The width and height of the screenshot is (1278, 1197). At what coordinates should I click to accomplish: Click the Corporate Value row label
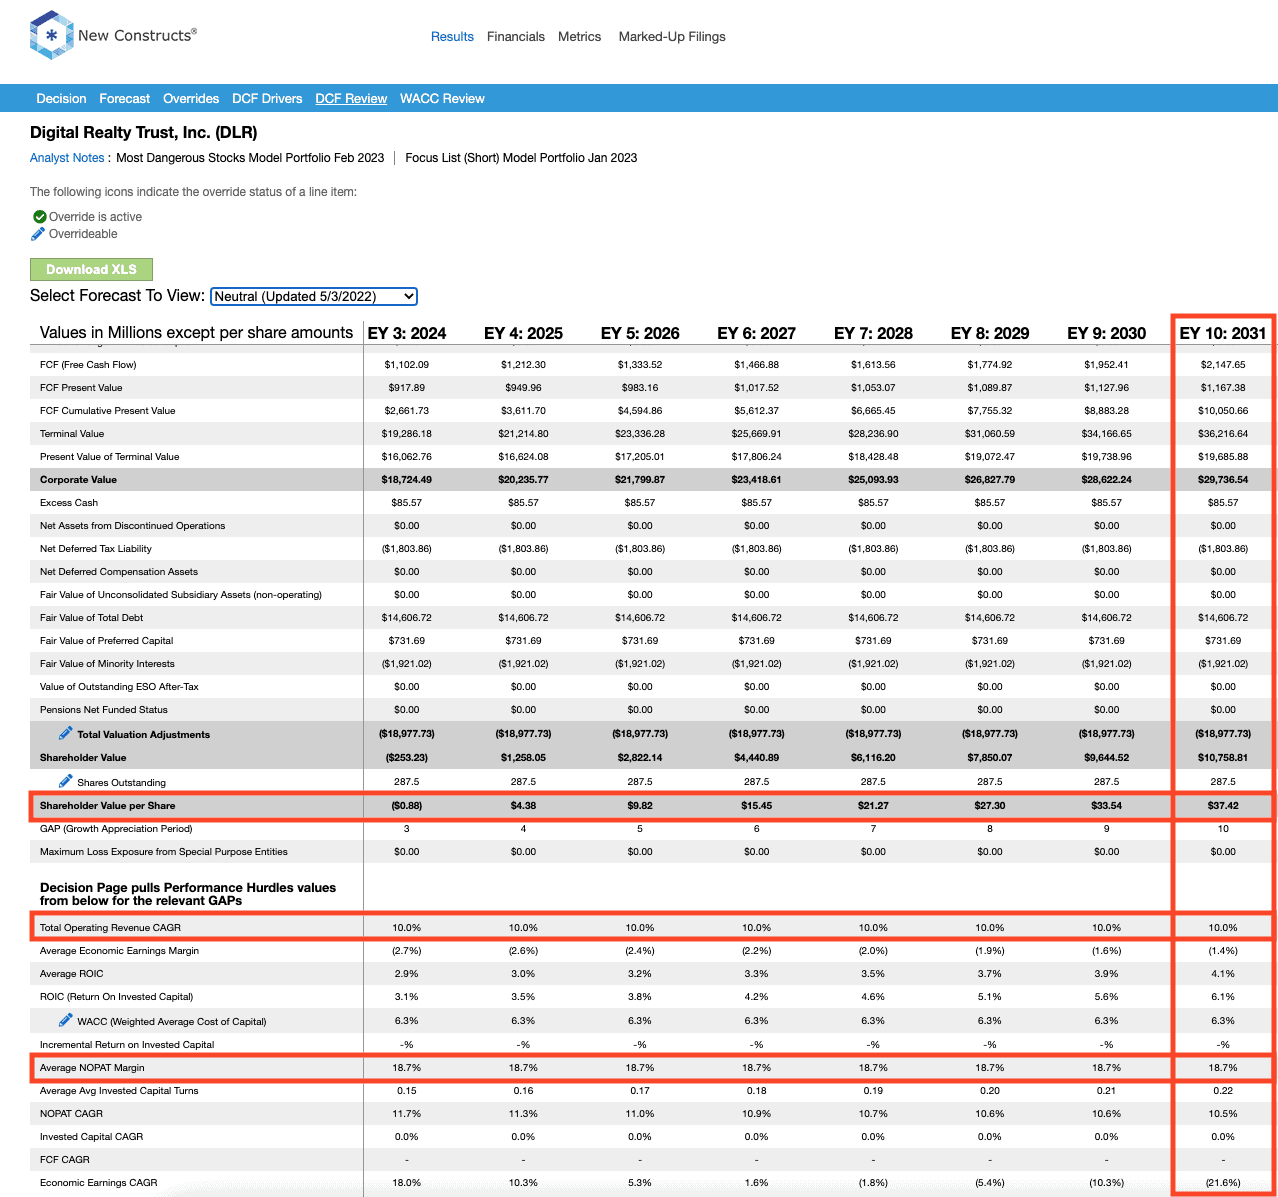click(x=78, y=480)
